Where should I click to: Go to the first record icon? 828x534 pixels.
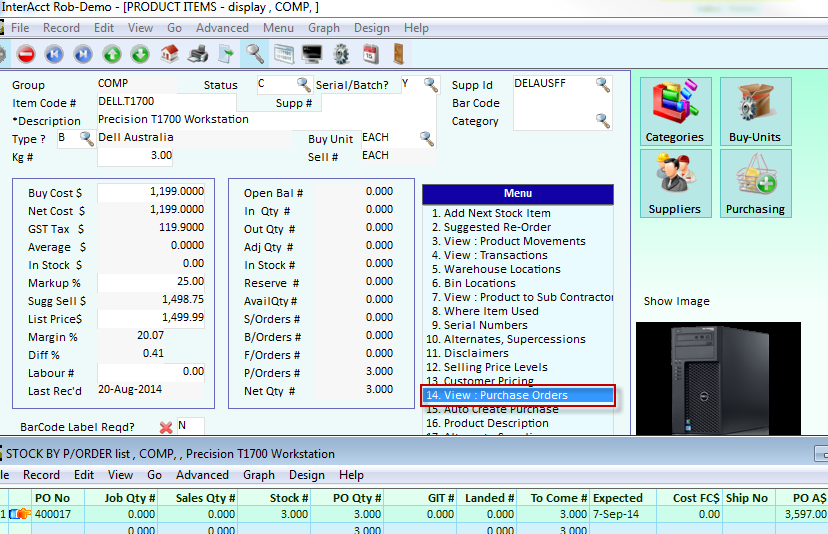[x=54, y=54]
